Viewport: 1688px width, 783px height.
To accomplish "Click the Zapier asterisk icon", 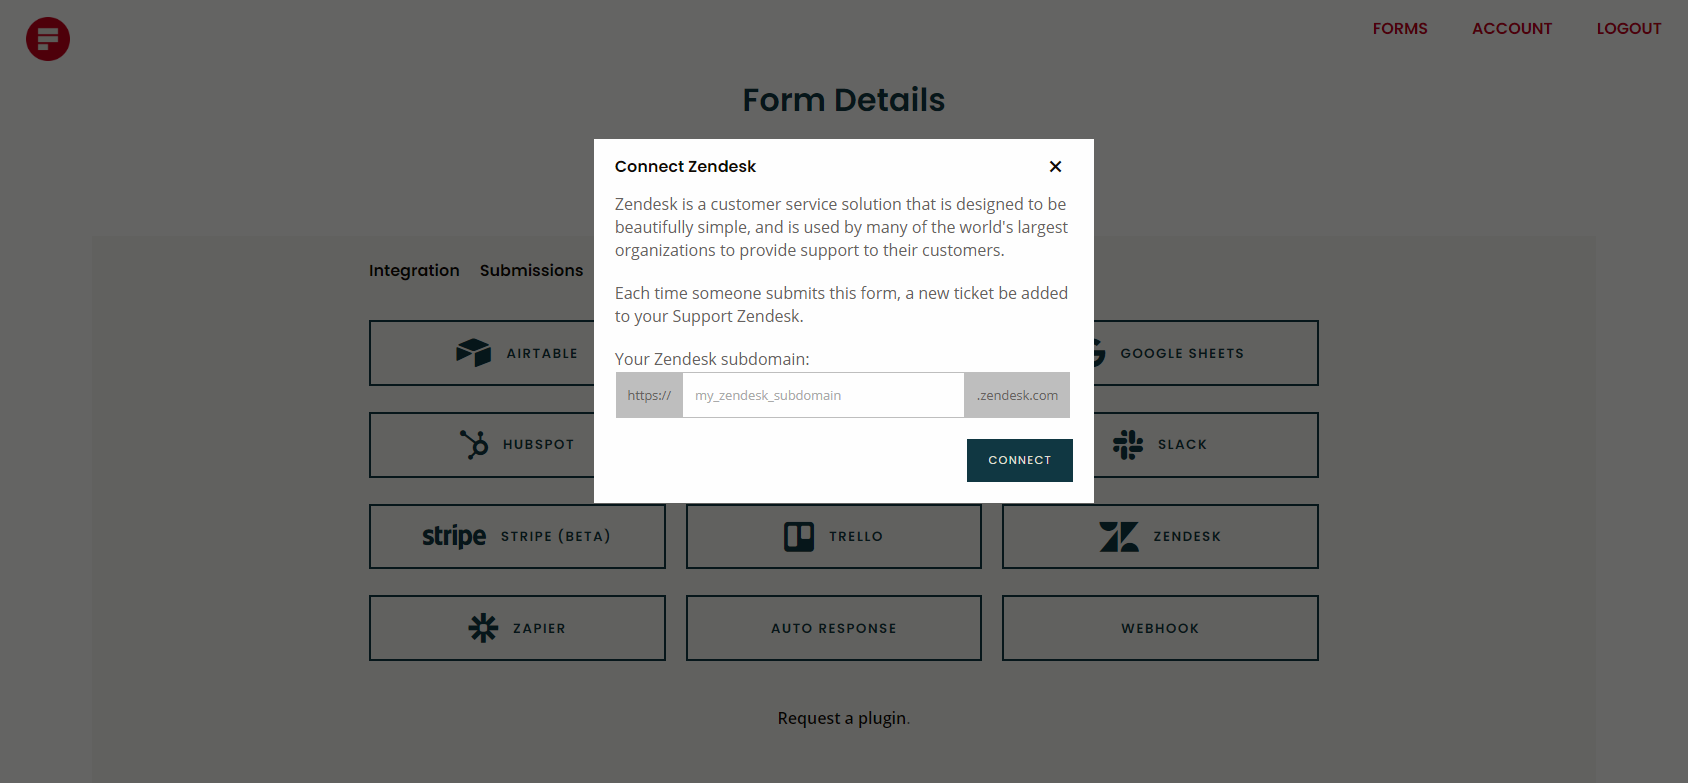I will [484, 628].
